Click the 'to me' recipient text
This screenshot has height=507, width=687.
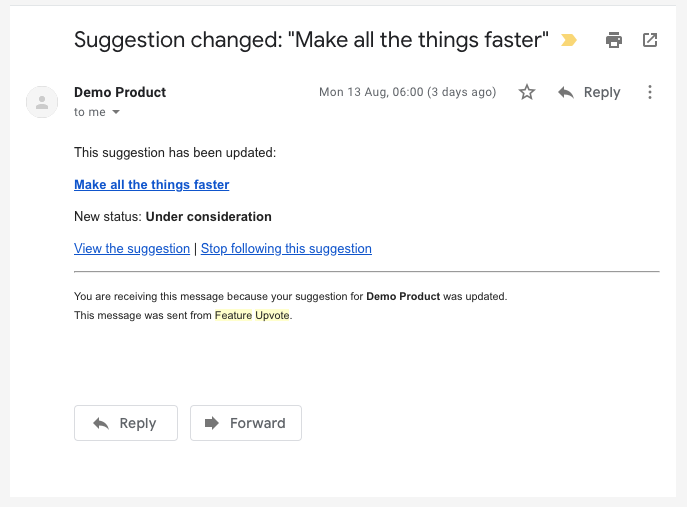(89, 113)
